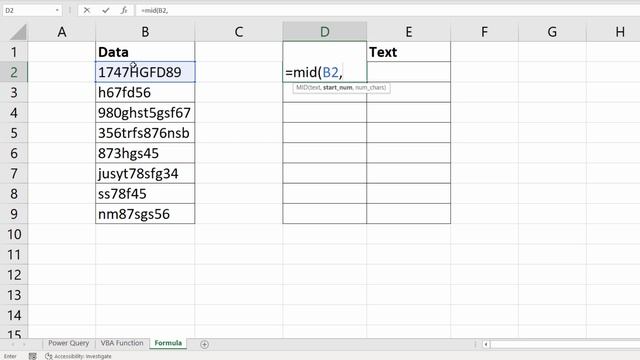Click the Text header cell
Screen dimensions: 640x360
[x=409, y=52]
